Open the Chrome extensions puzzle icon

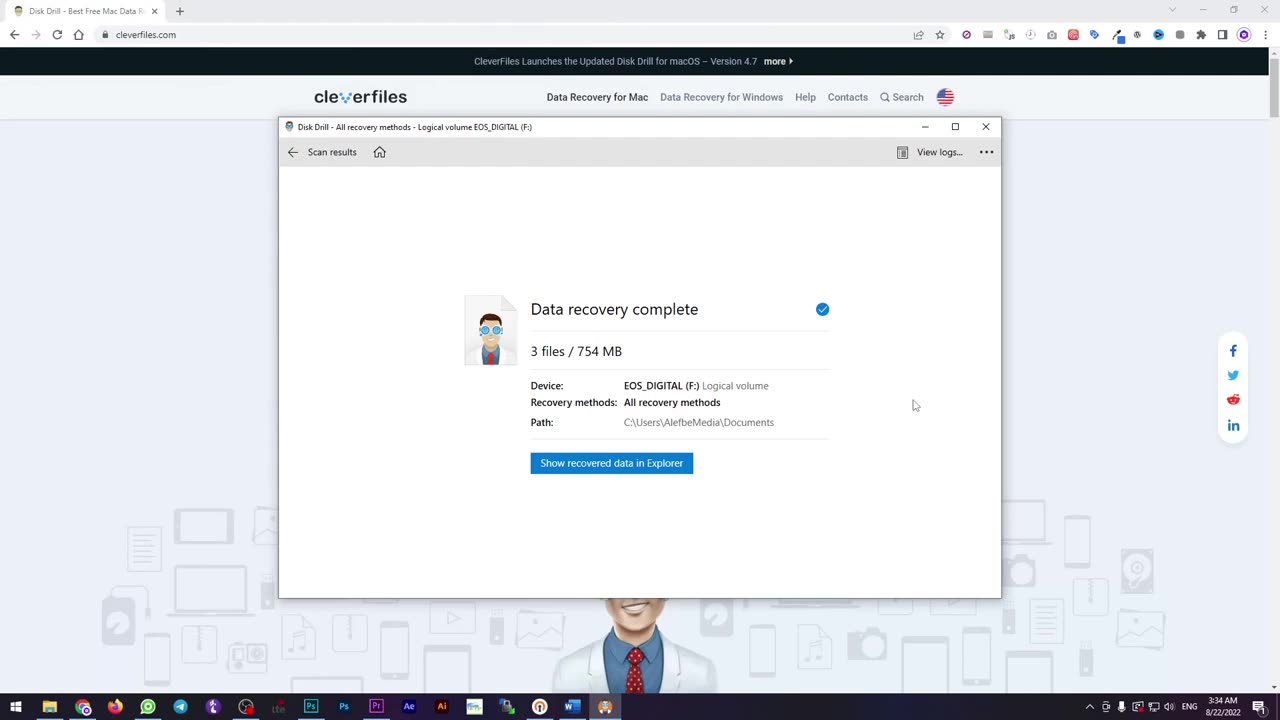1201,35
